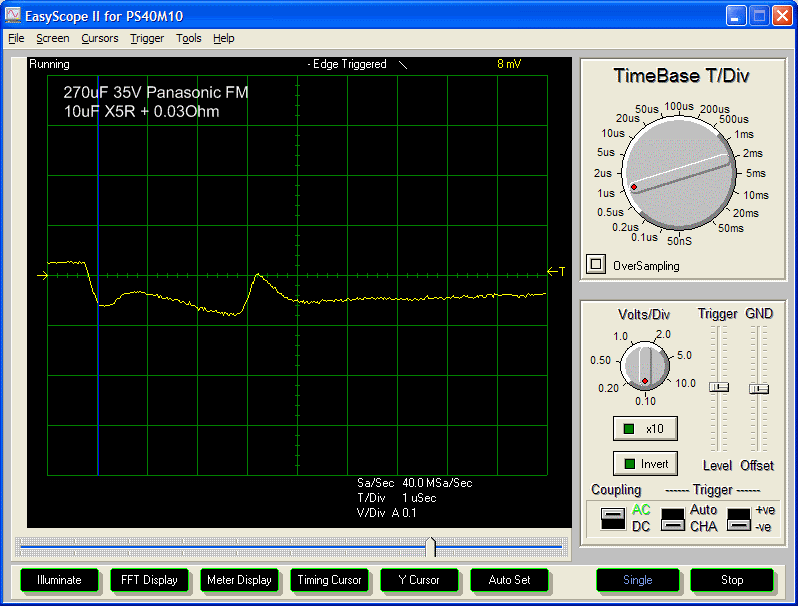
Task: Show the Meter Display
Action: pyautogui.click(x=239, y=580)
